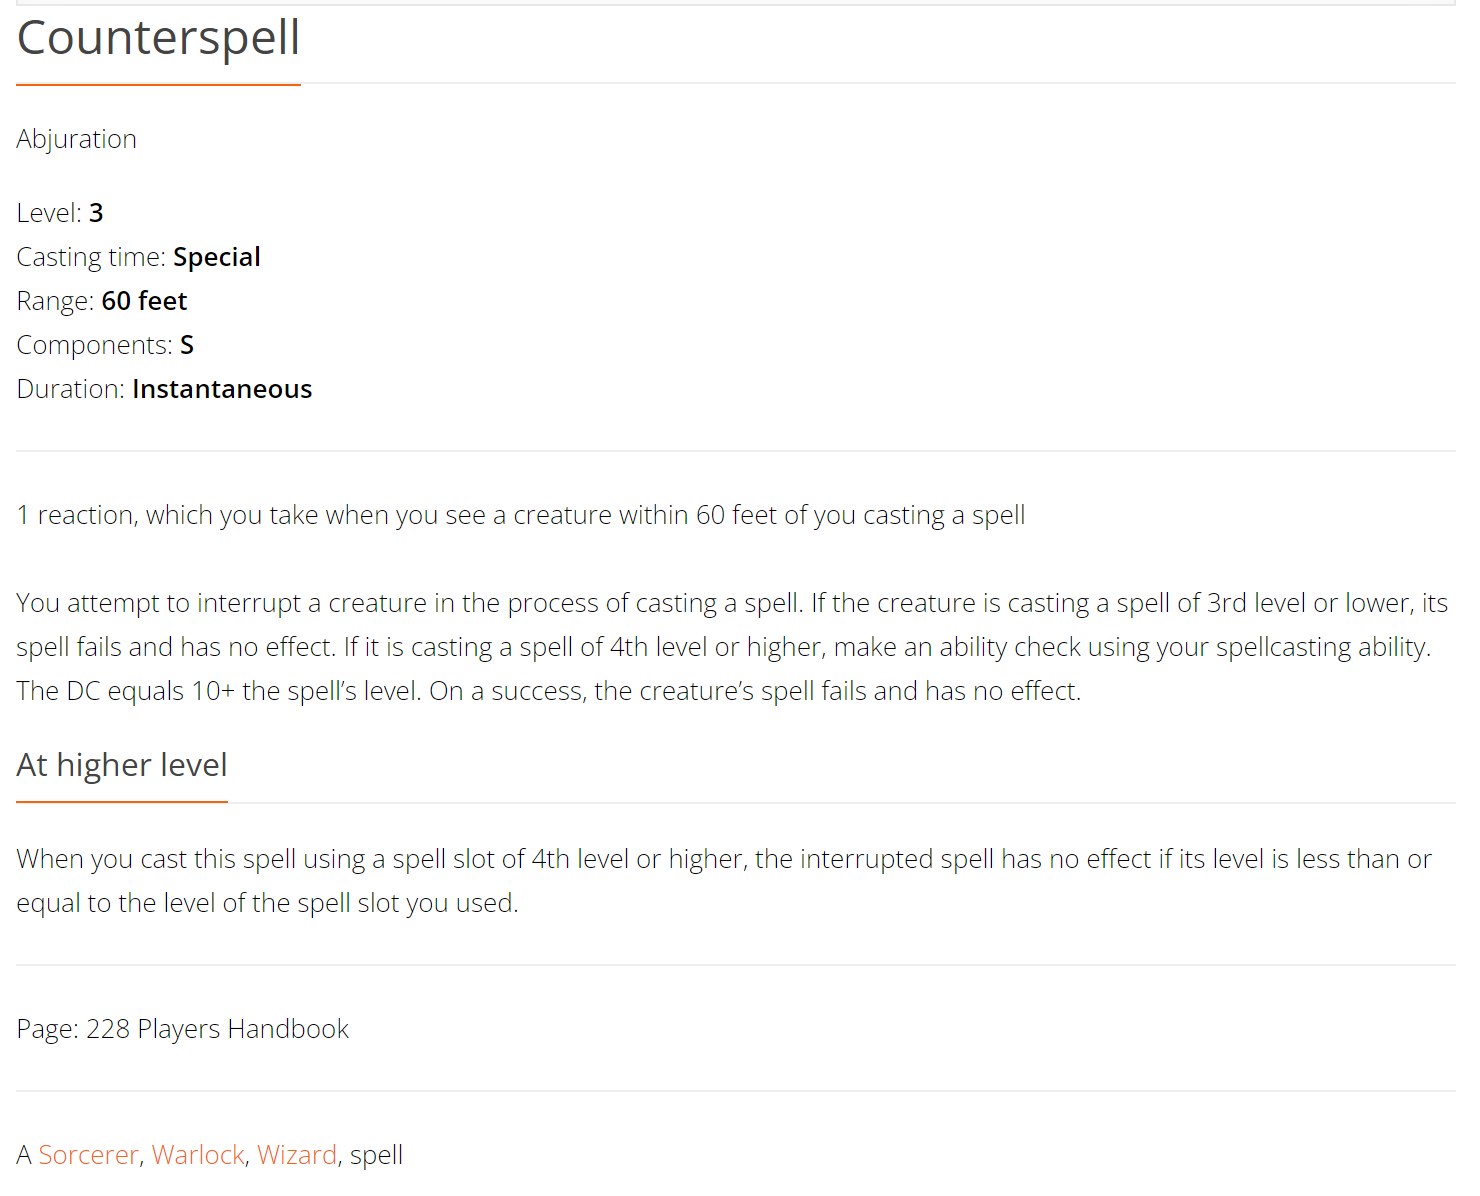1480x1196 pixels.
Task: Click the word spell after Wizard link
Action: pyautogui.click(x=376, y=1155)
